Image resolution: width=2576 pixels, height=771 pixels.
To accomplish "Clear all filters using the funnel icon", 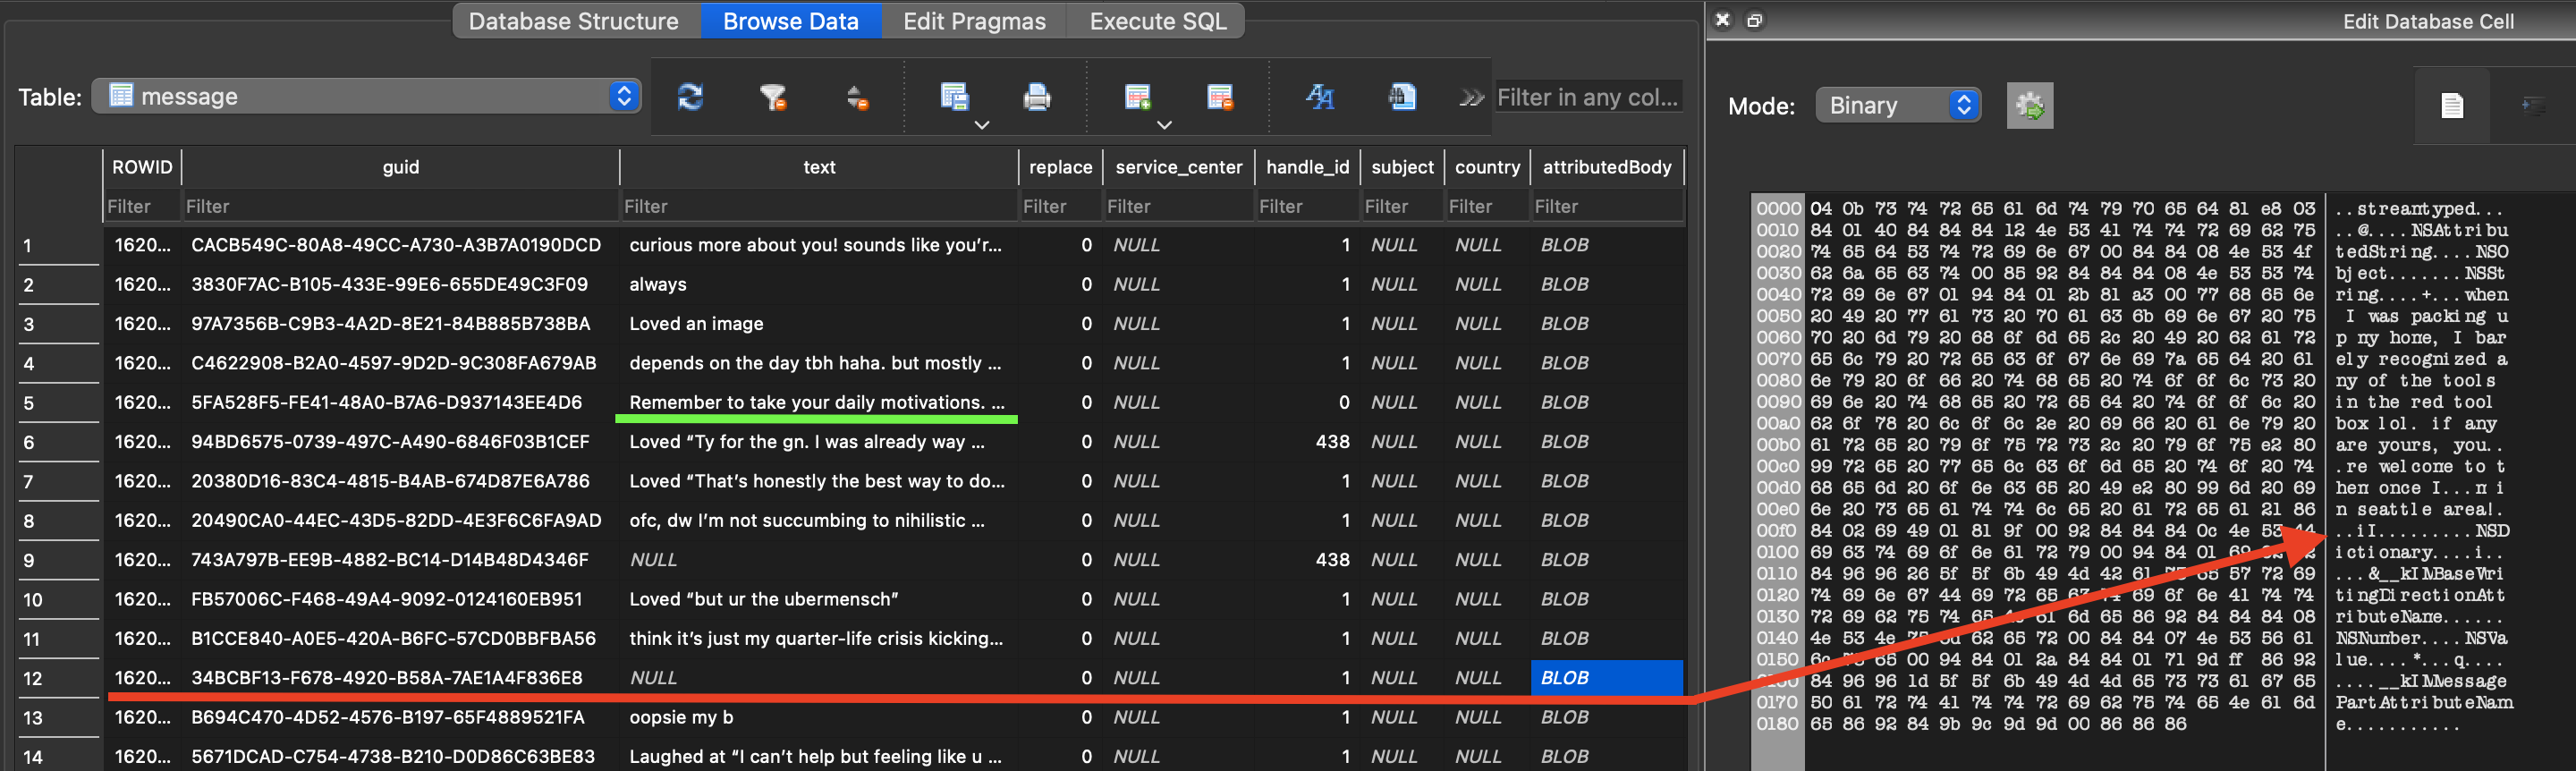I will (772, 97).
